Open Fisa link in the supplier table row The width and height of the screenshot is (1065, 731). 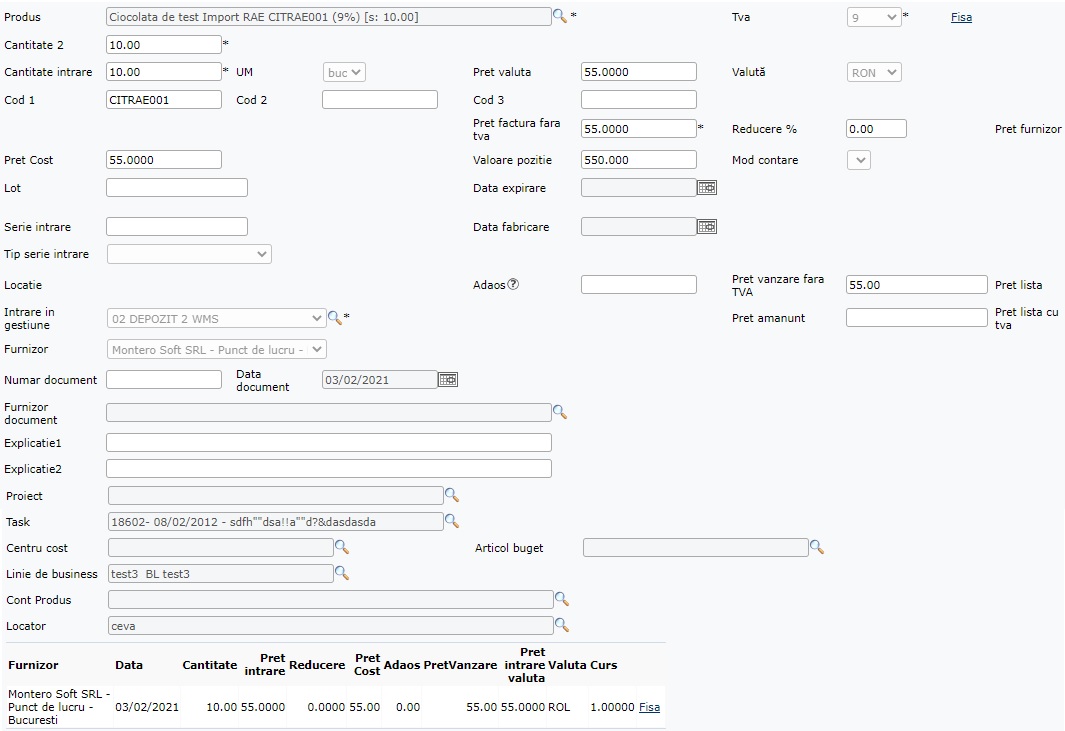649,707
